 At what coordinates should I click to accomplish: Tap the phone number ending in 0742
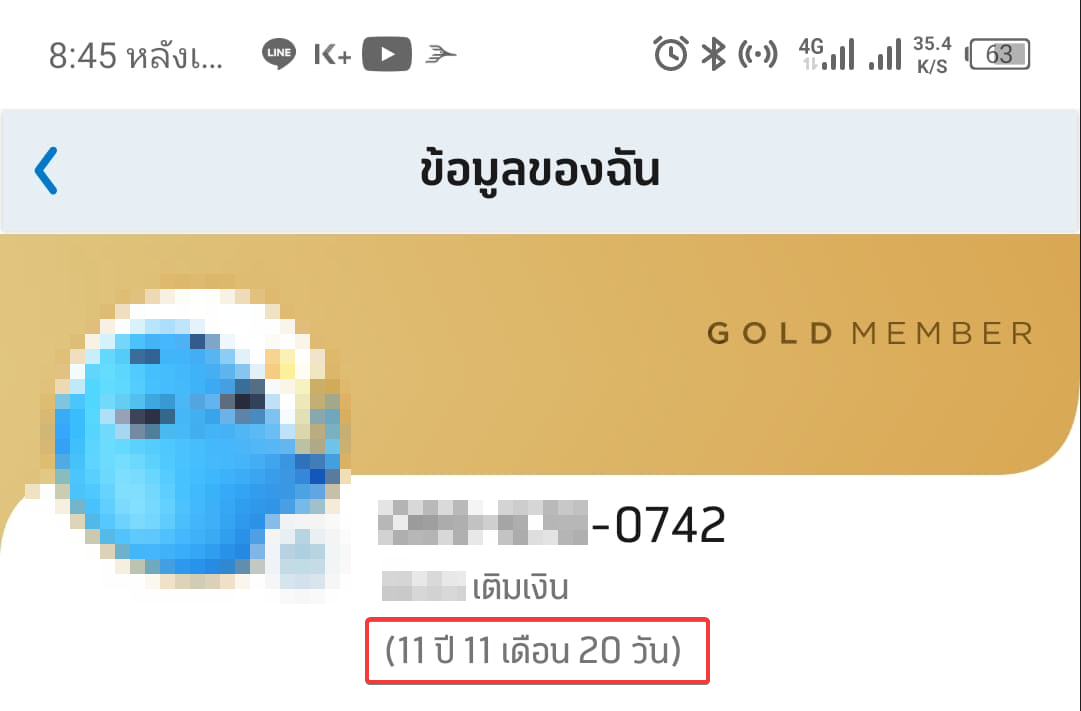tap(552, 524)
